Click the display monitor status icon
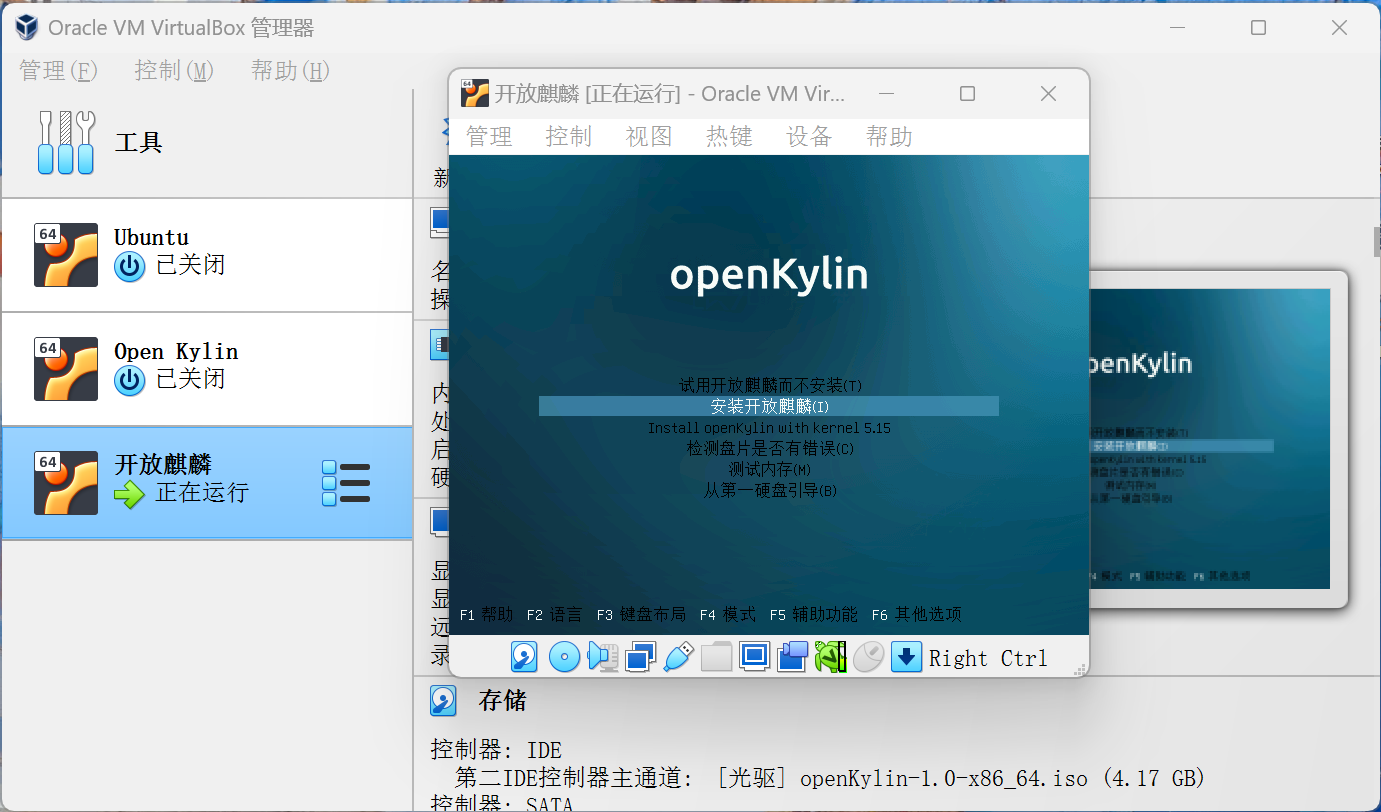This screenshot has height=812, width=1381. point(754,657)
